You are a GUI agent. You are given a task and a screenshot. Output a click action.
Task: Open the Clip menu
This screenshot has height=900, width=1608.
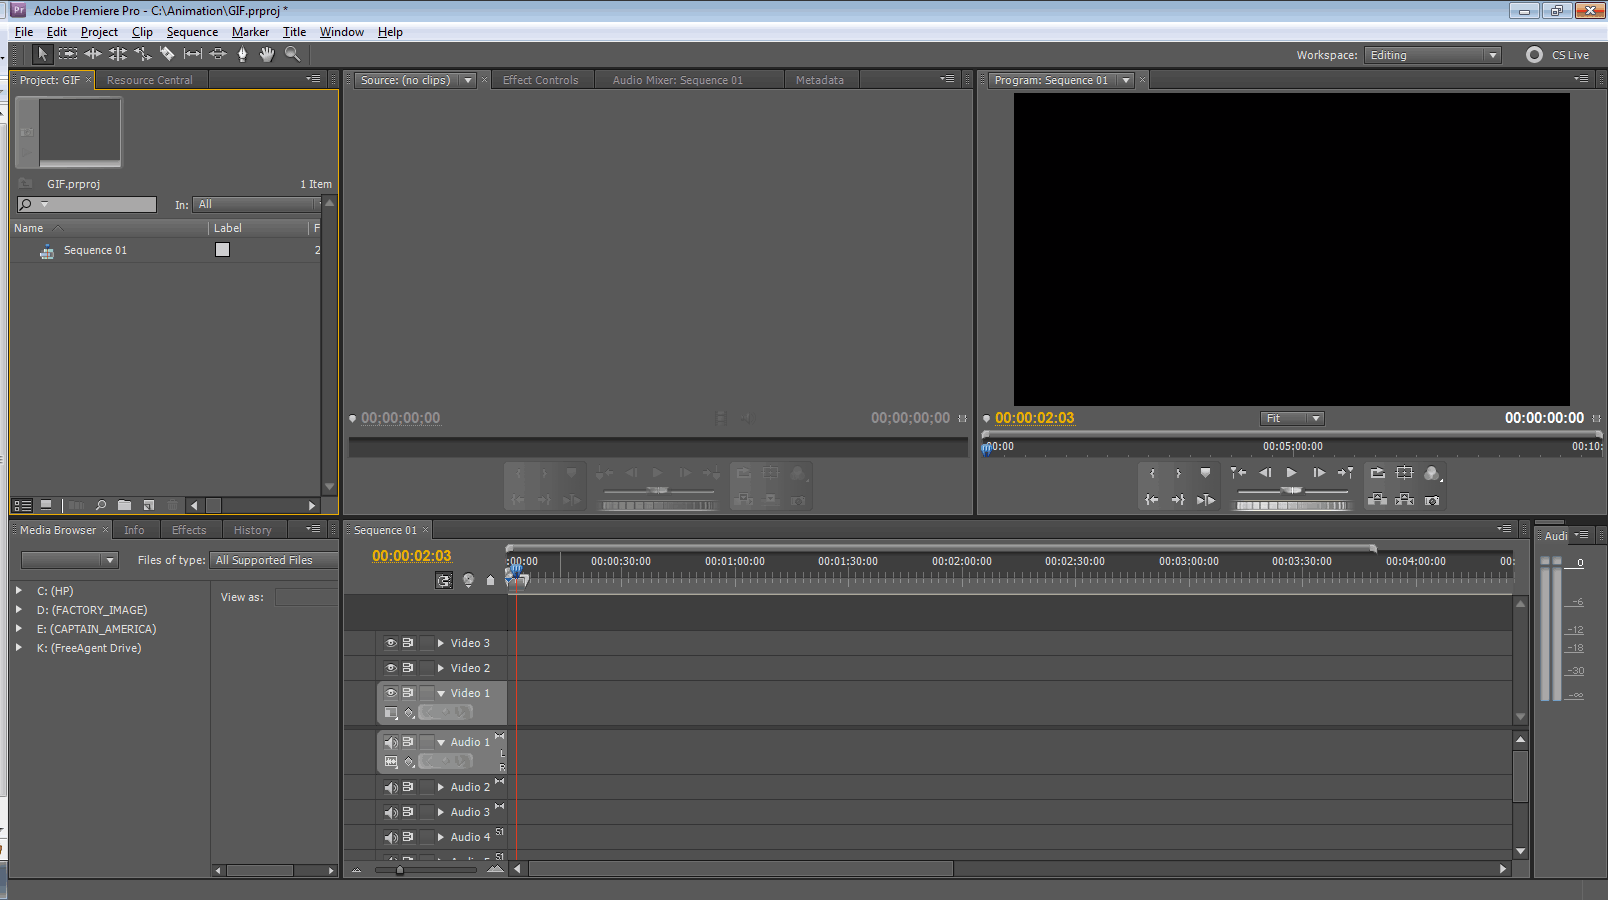click(x=142, y=32)
